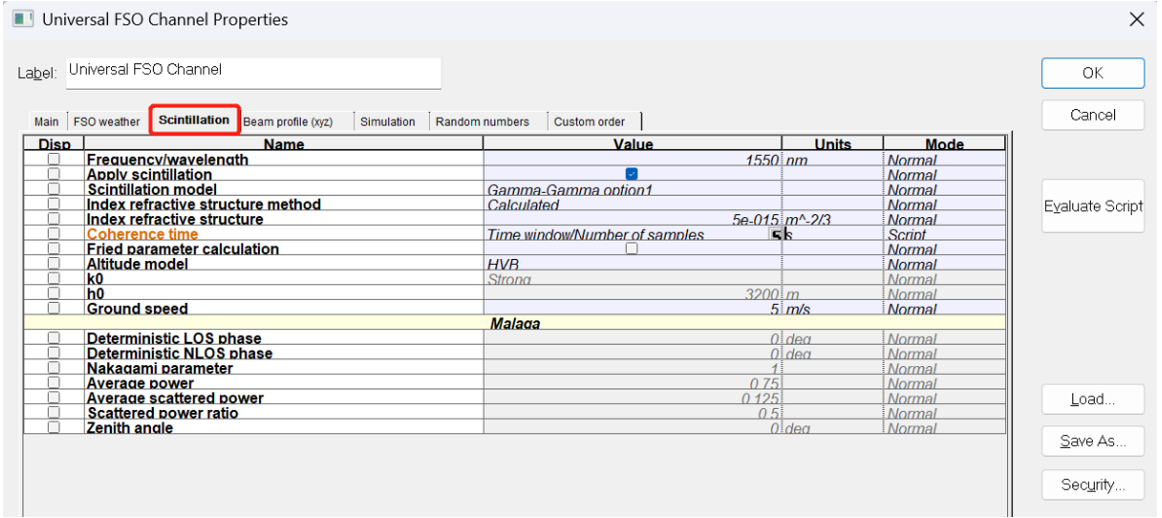Screen dimensions: 1162x518
Task: Click the Save As... button
Action: pos(1092,441)
